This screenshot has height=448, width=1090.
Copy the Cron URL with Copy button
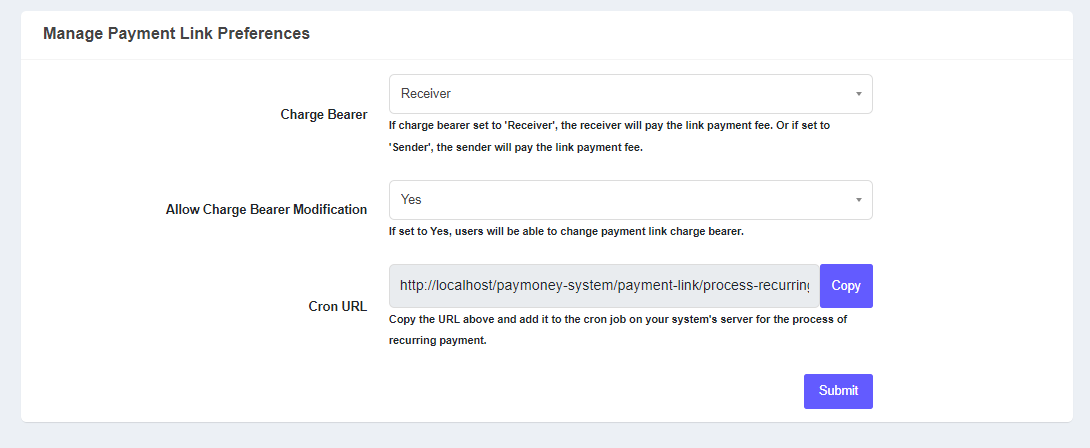point(846,286)
